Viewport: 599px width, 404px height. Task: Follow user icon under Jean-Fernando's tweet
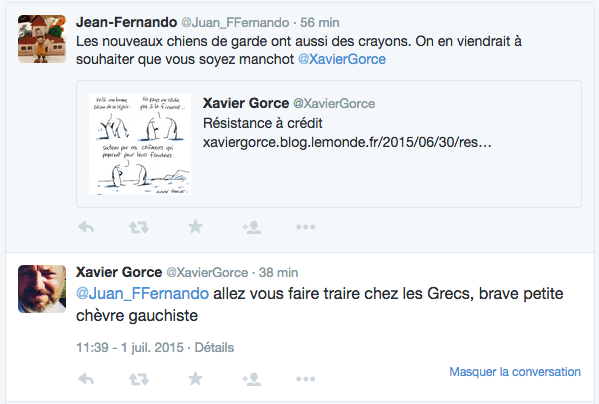click(x=252, y=227)
